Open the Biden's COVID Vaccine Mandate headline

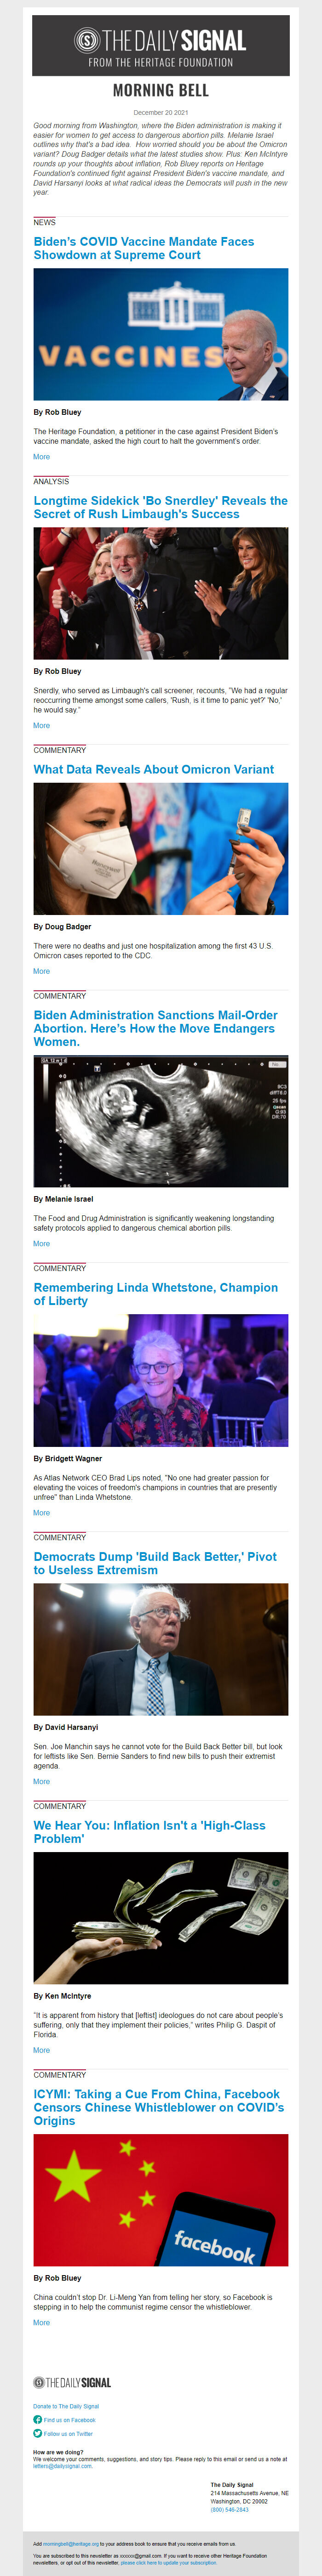tap(144, 248)
